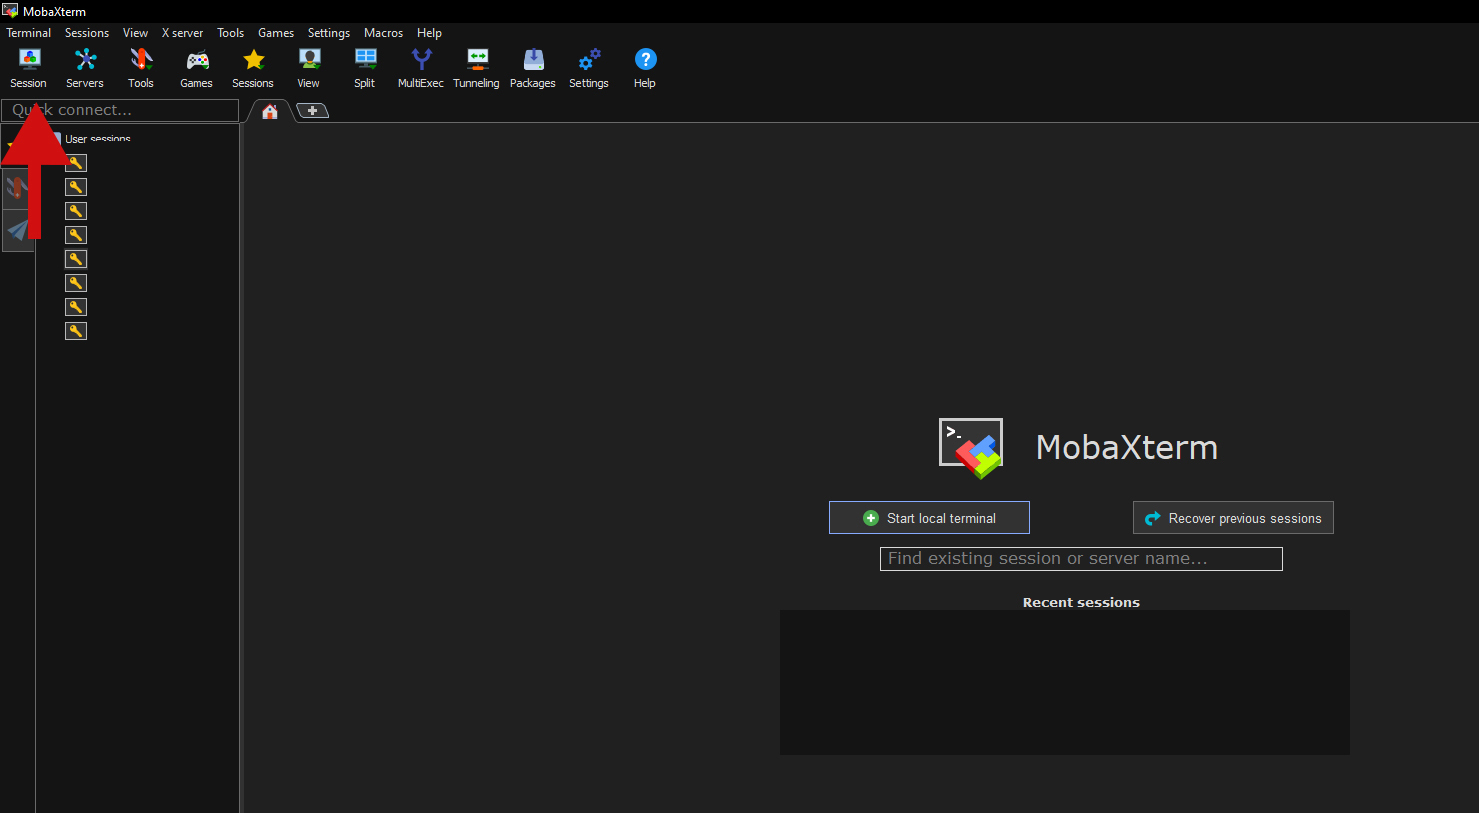Open the Games toolbar icon with the gamepad
The width and height of the screenshot is (1479, 813).
(x=196, y=69)
